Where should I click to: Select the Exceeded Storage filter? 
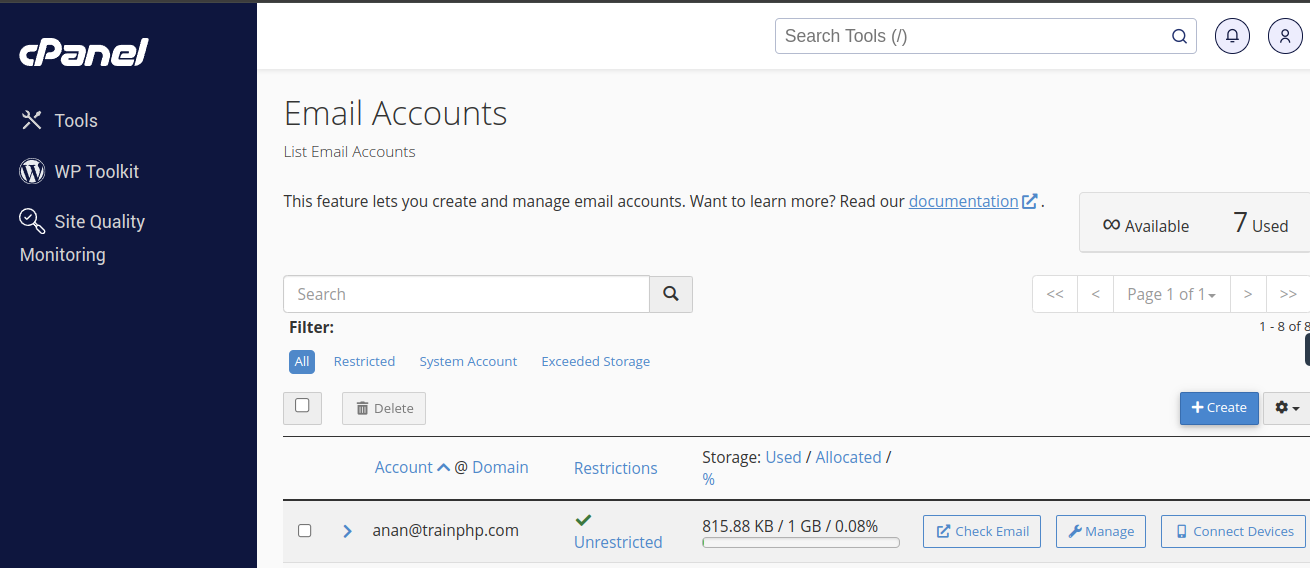(595, 361)
